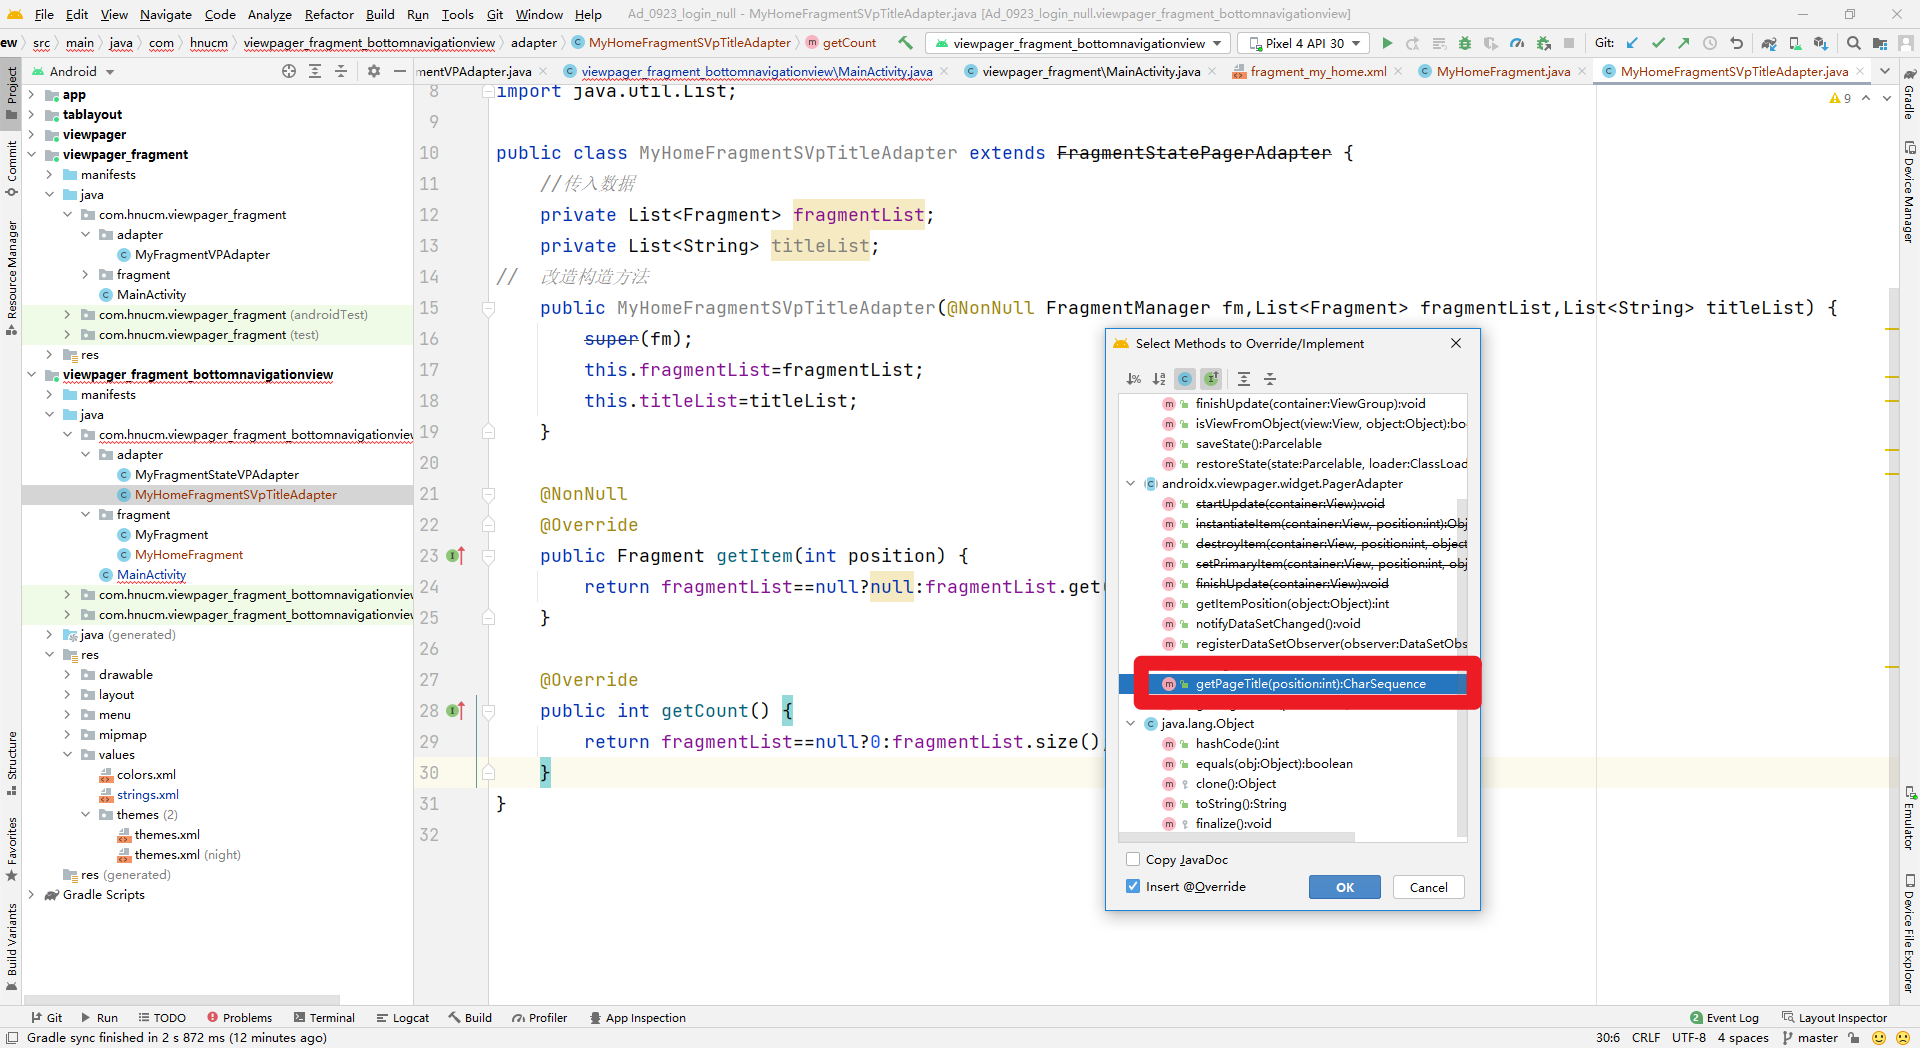Hide the Project panel with minus icon
The width and height of the screenshot is (1920, 1048).
click(399, 71)
